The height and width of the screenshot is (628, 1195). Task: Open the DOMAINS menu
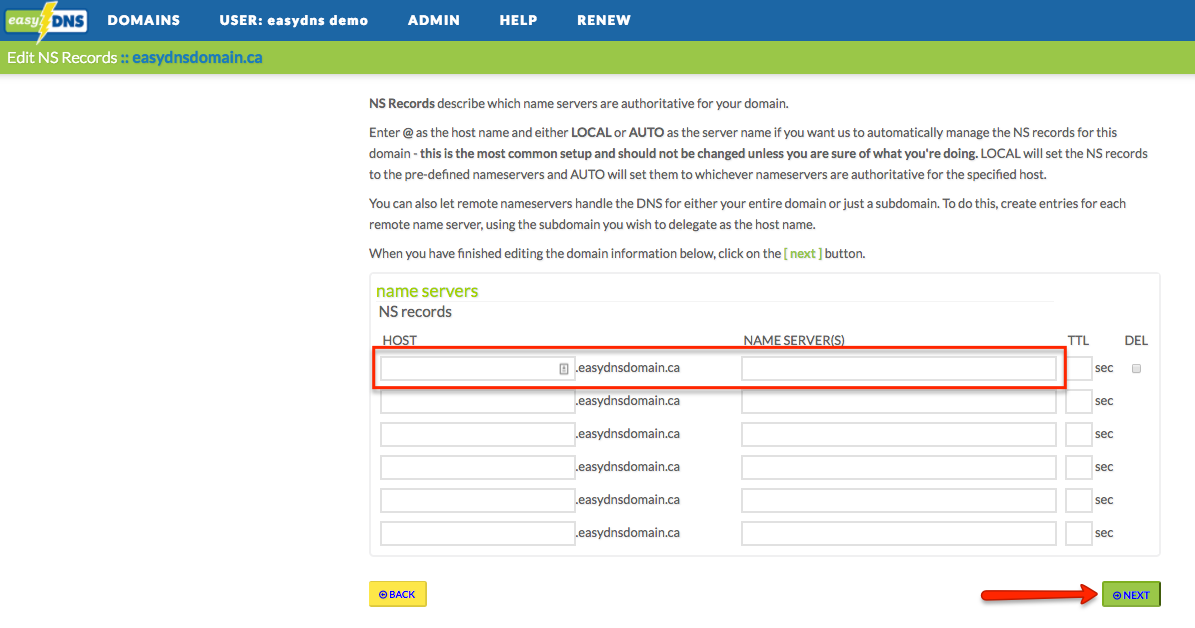pyautogui.click(x=144, y=21)
